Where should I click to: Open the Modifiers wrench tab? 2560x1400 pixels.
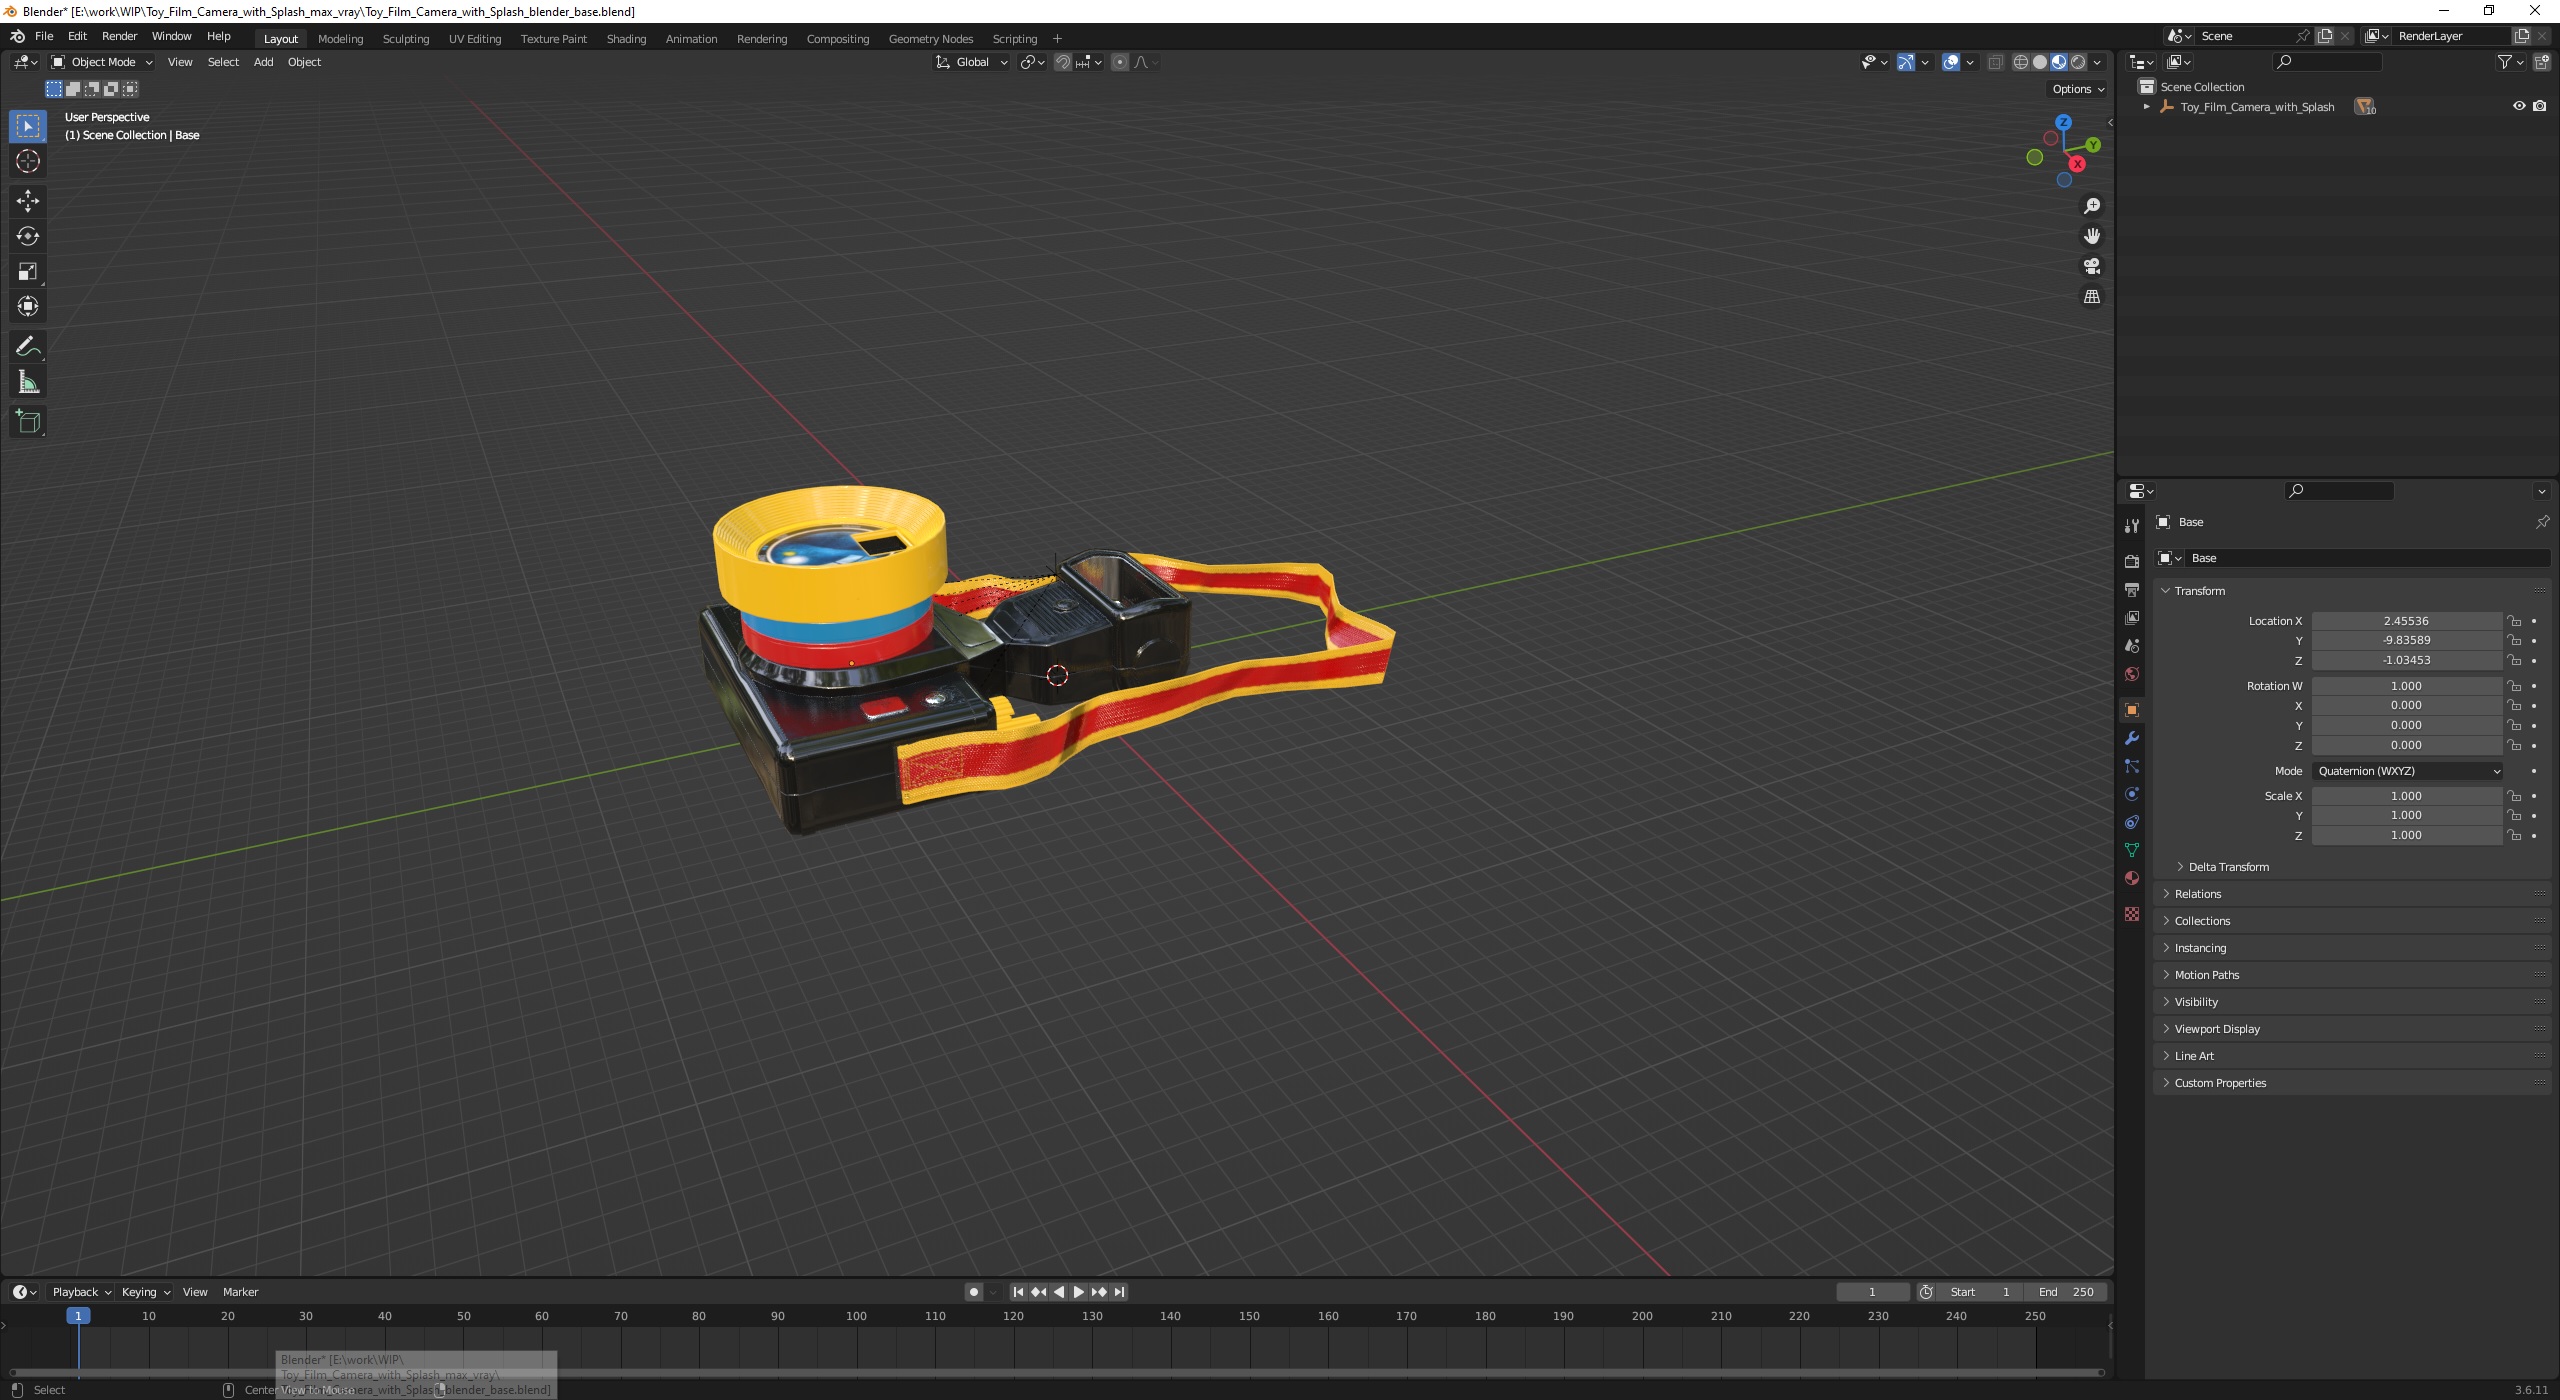pyautogui.click(x=2132, y=738)
